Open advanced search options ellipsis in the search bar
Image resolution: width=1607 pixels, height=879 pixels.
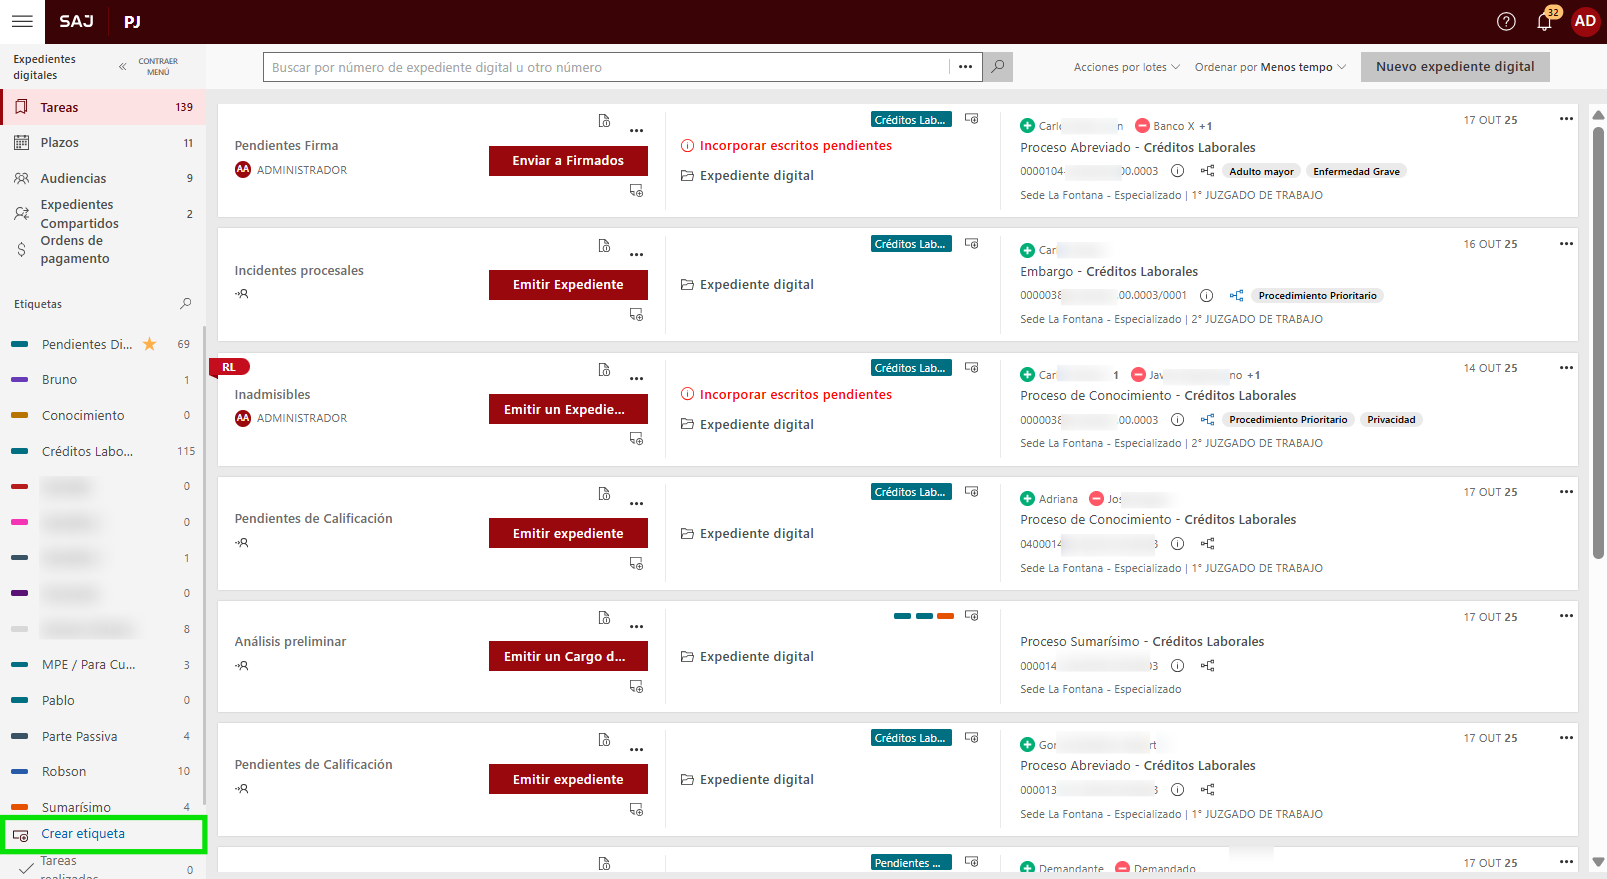tap(965, 67)
